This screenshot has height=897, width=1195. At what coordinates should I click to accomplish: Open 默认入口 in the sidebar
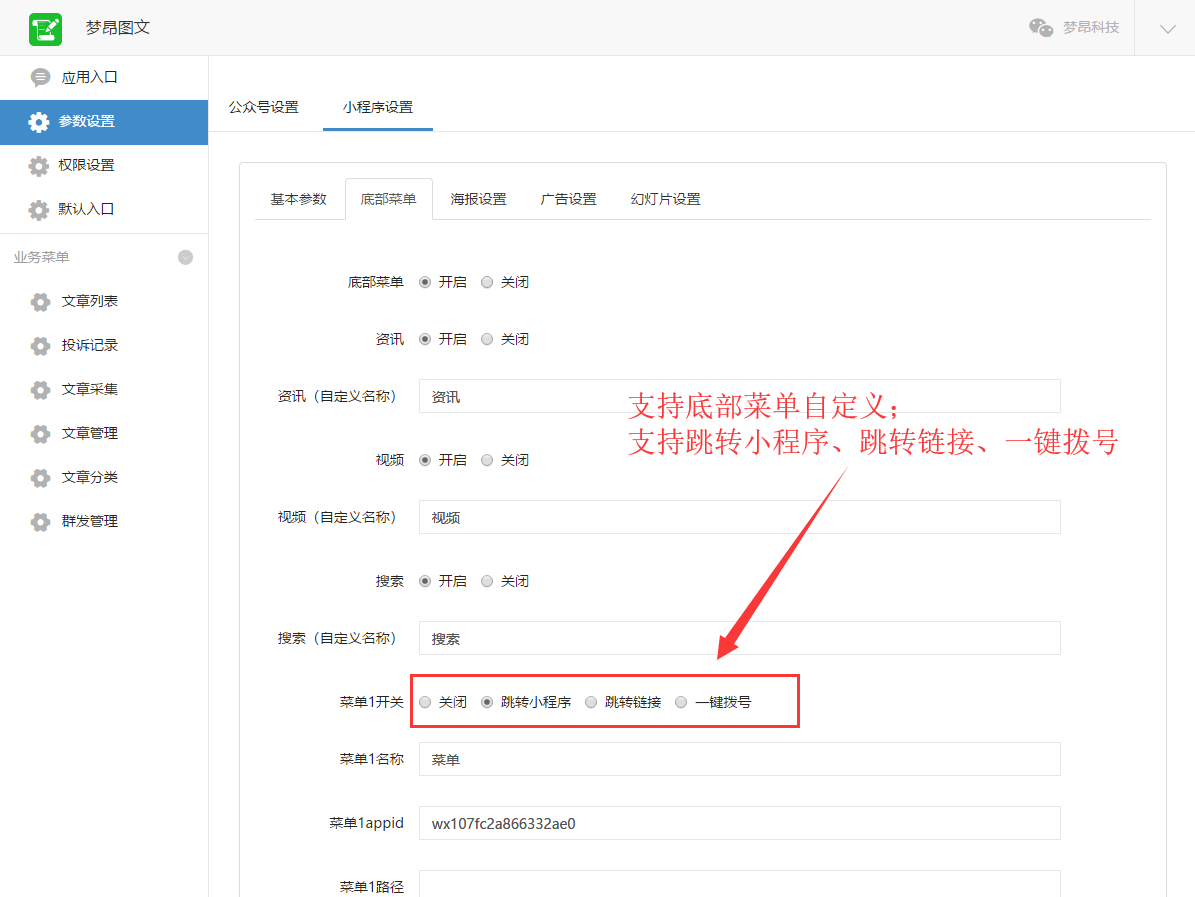104,210
